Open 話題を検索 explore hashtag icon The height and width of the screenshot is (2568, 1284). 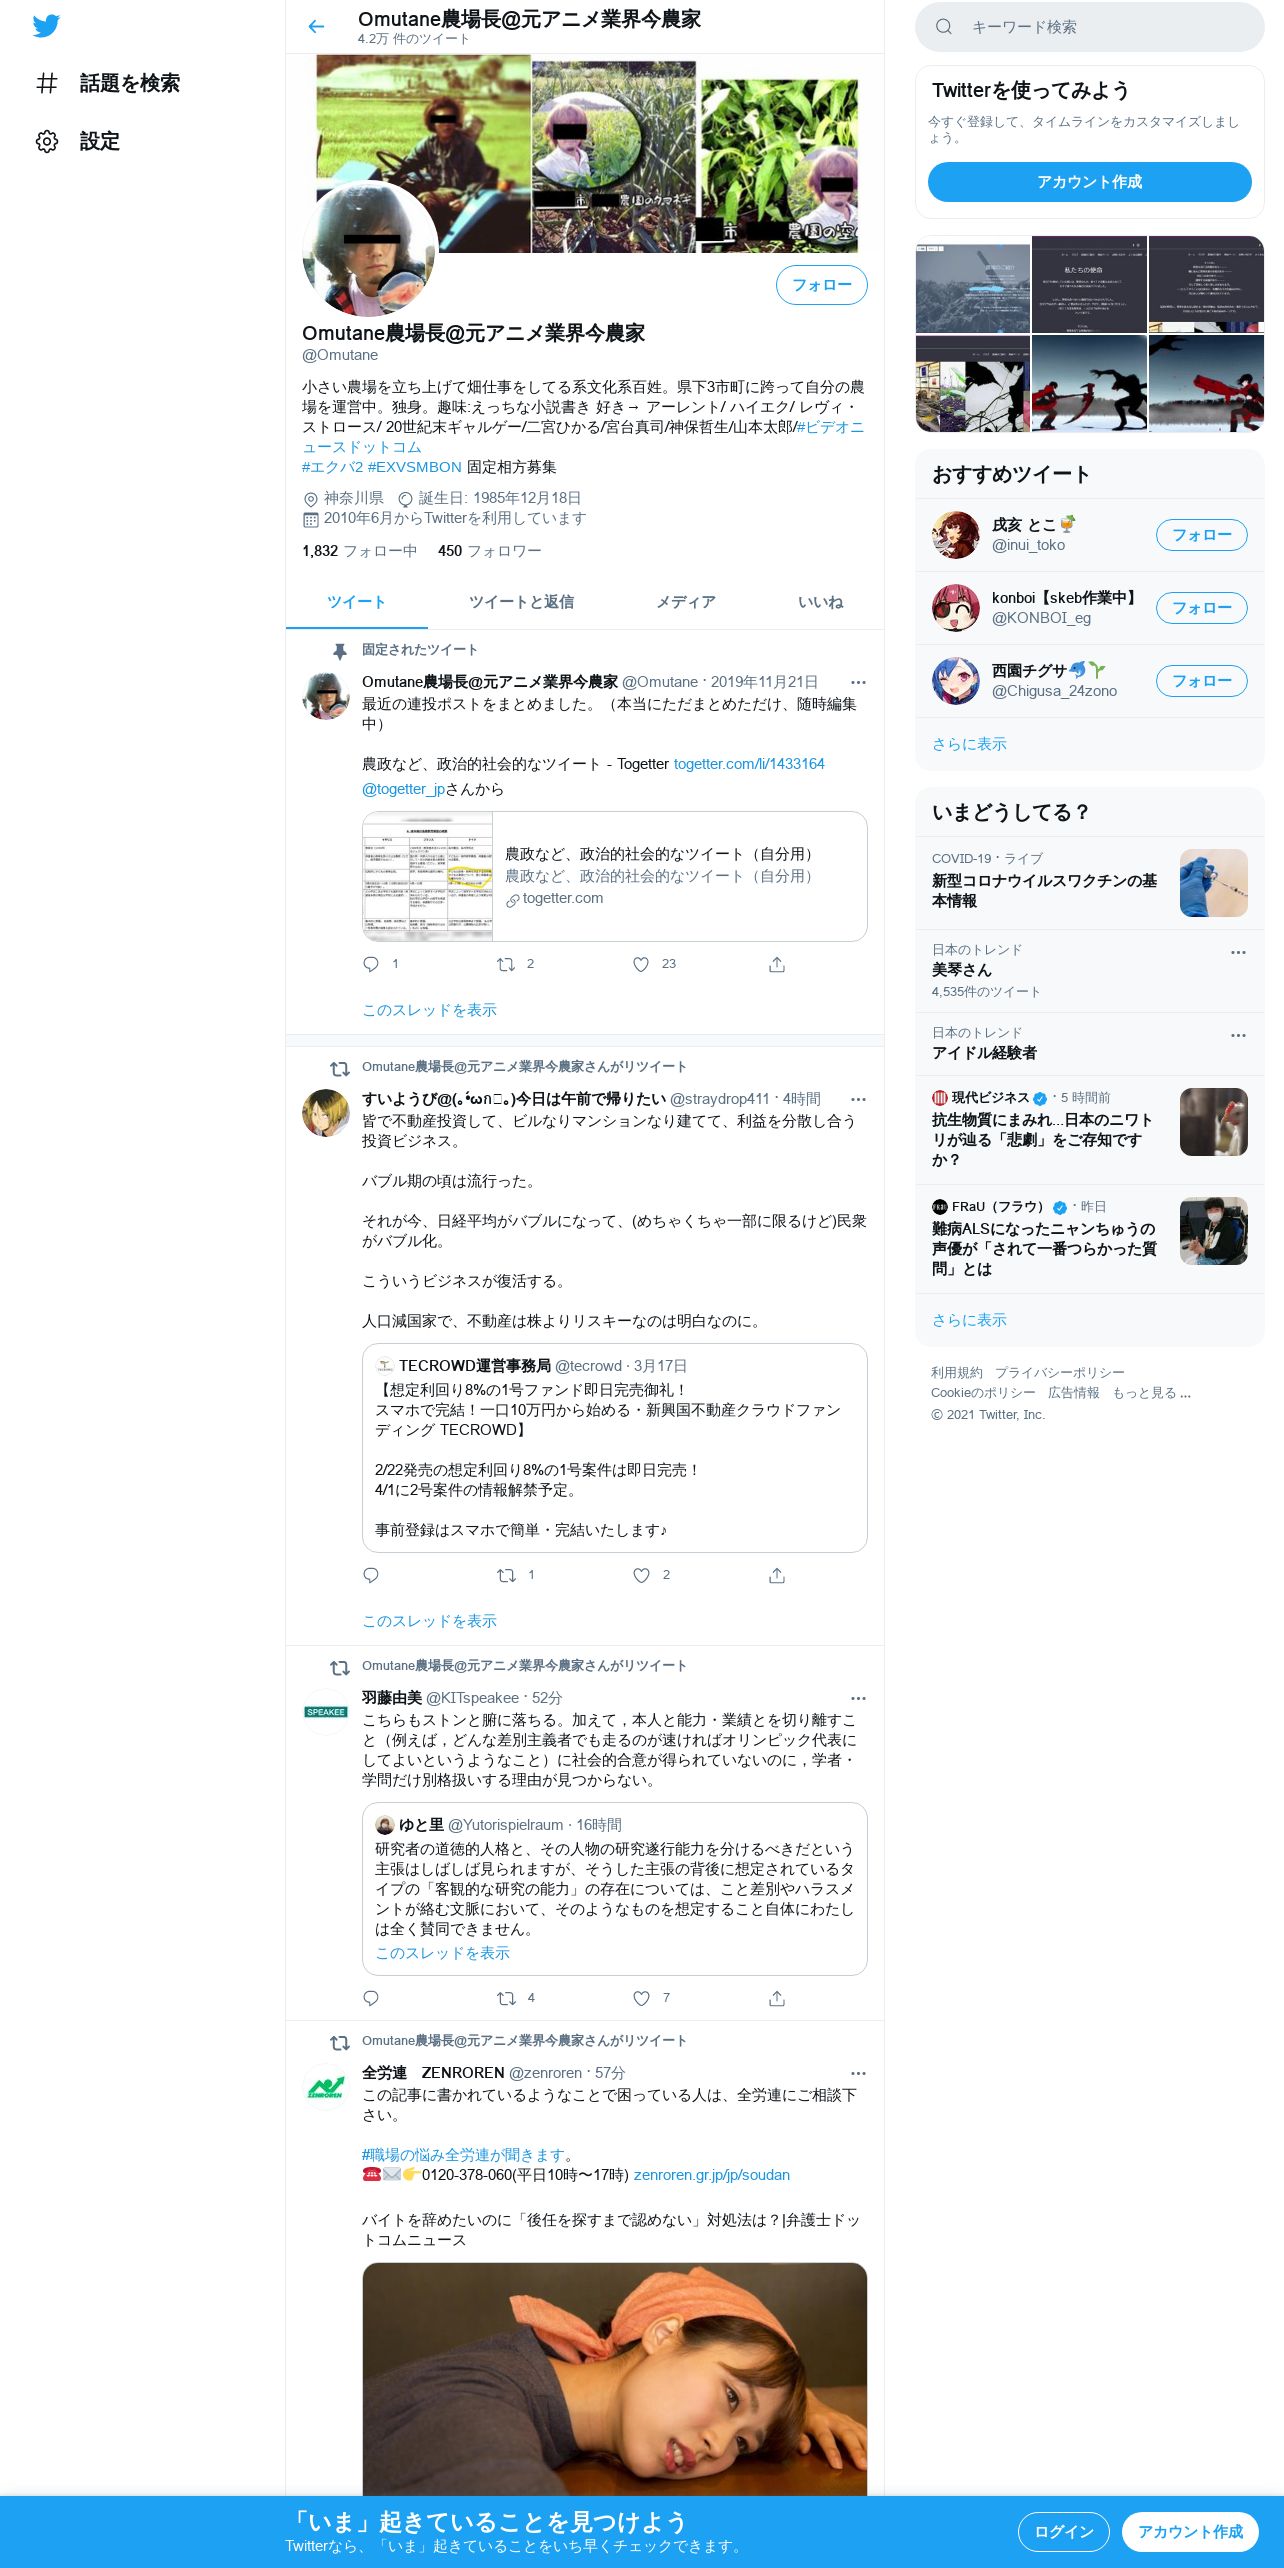[x=47, y=83]
